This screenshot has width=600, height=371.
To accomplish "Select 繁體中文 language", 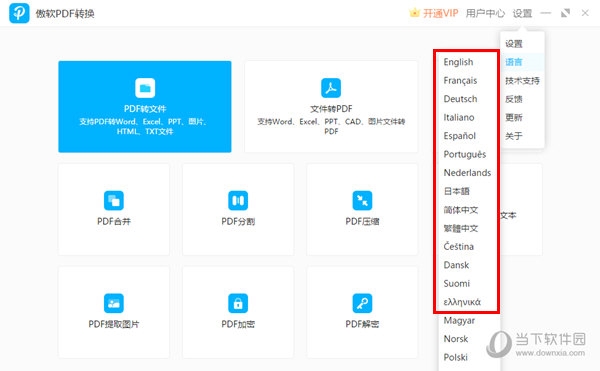I will [461, 228].
